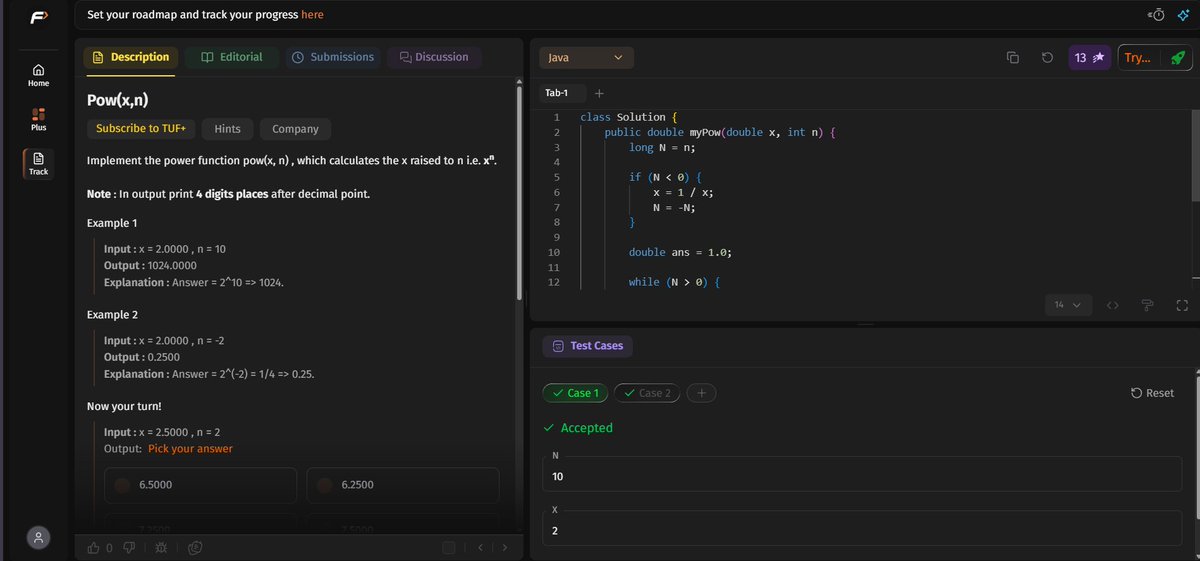Reset editor code with circular arrow icon
Image resolution: width=1200 pixels, height=561 pixels.
coord(1047,58)
